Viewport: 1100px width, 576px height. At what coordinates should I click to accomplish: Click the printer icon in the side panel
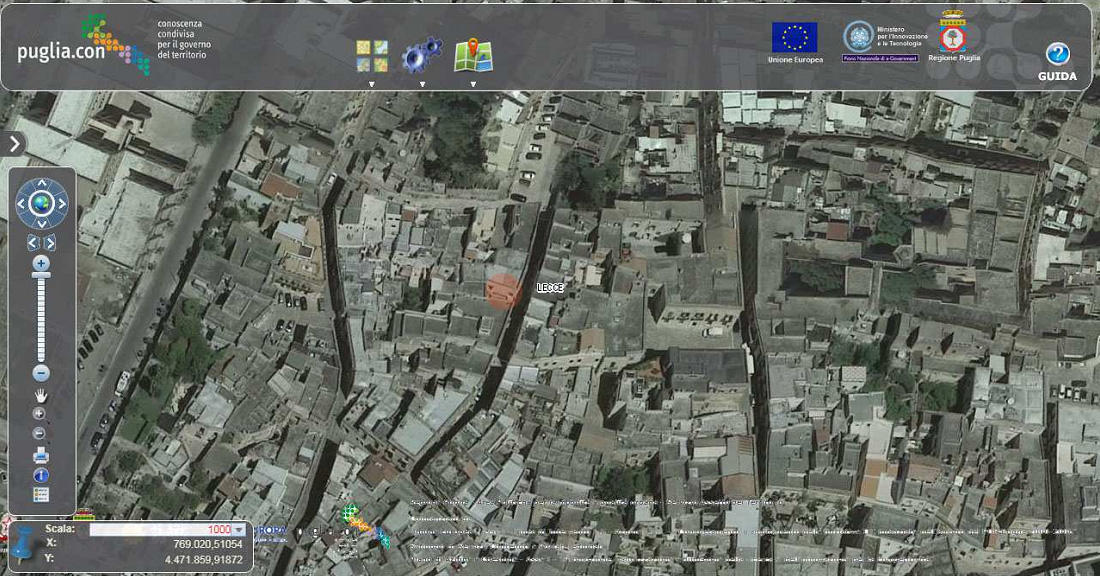click(x=41, y=456)
